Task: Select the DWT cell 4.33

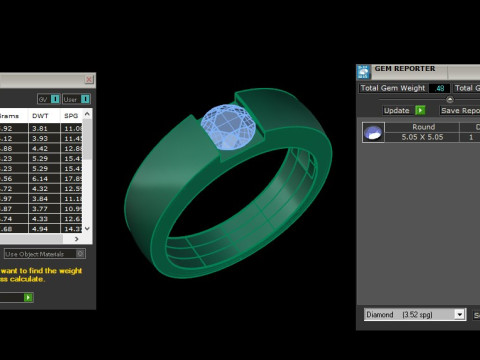Action: pos(44,219)
